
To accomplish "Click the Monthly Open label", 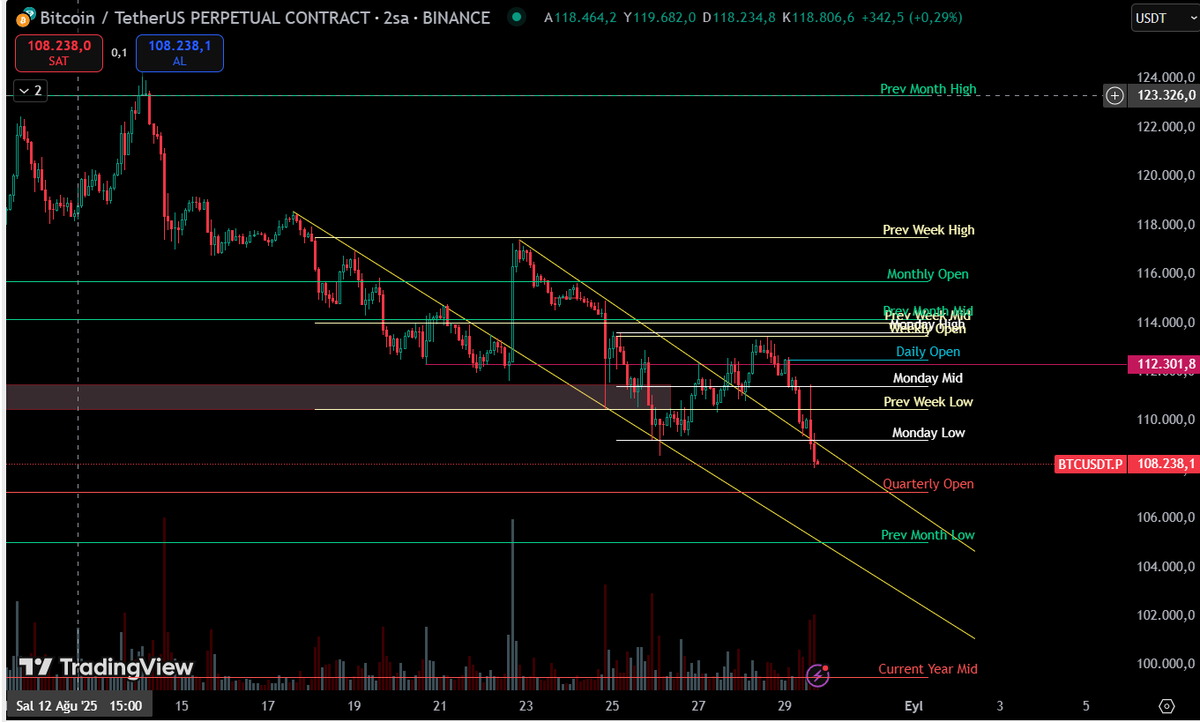I will 927,274.
